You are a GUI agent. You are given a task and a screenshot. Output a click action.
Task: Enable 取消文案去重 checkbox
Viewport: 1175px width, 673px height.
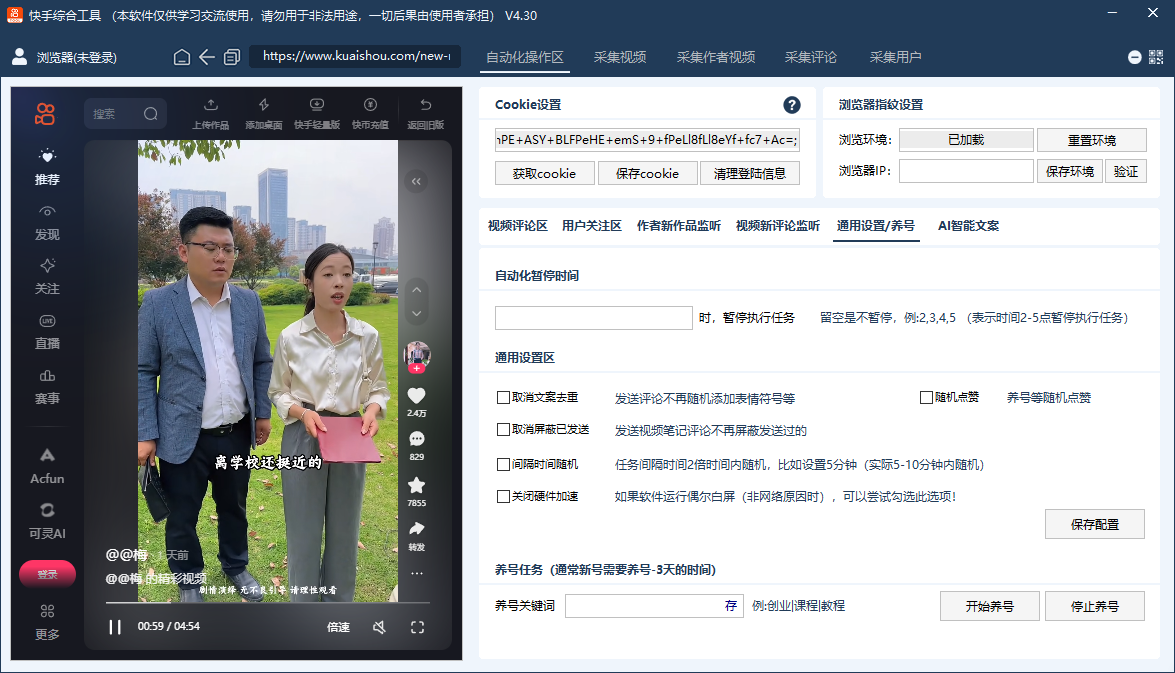point(503,397)
